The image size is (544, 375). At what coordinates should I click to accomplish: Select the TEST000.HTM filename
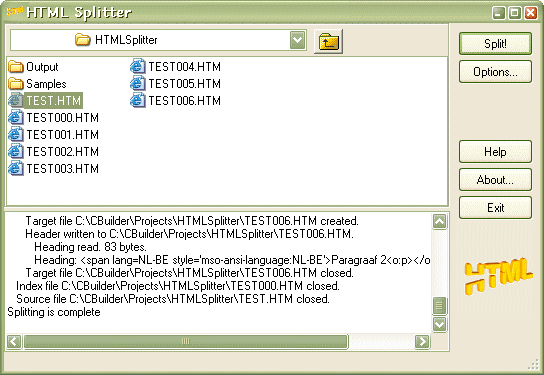point(62,118)
